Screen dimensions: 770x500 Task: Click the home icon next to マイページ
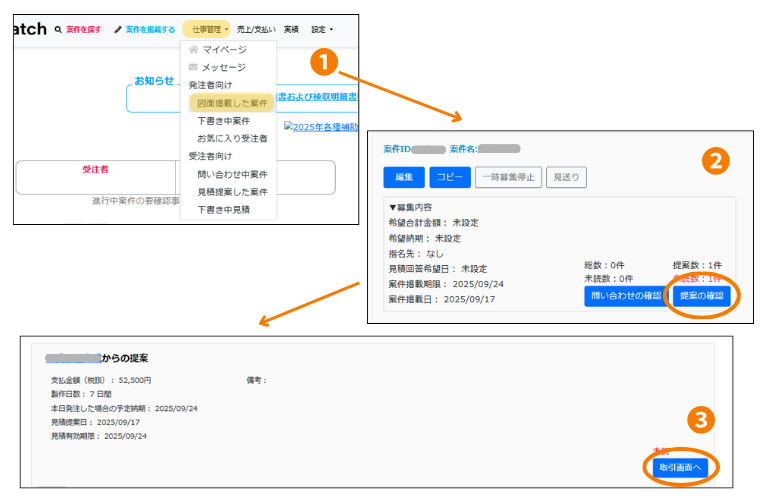click(194, 50)
